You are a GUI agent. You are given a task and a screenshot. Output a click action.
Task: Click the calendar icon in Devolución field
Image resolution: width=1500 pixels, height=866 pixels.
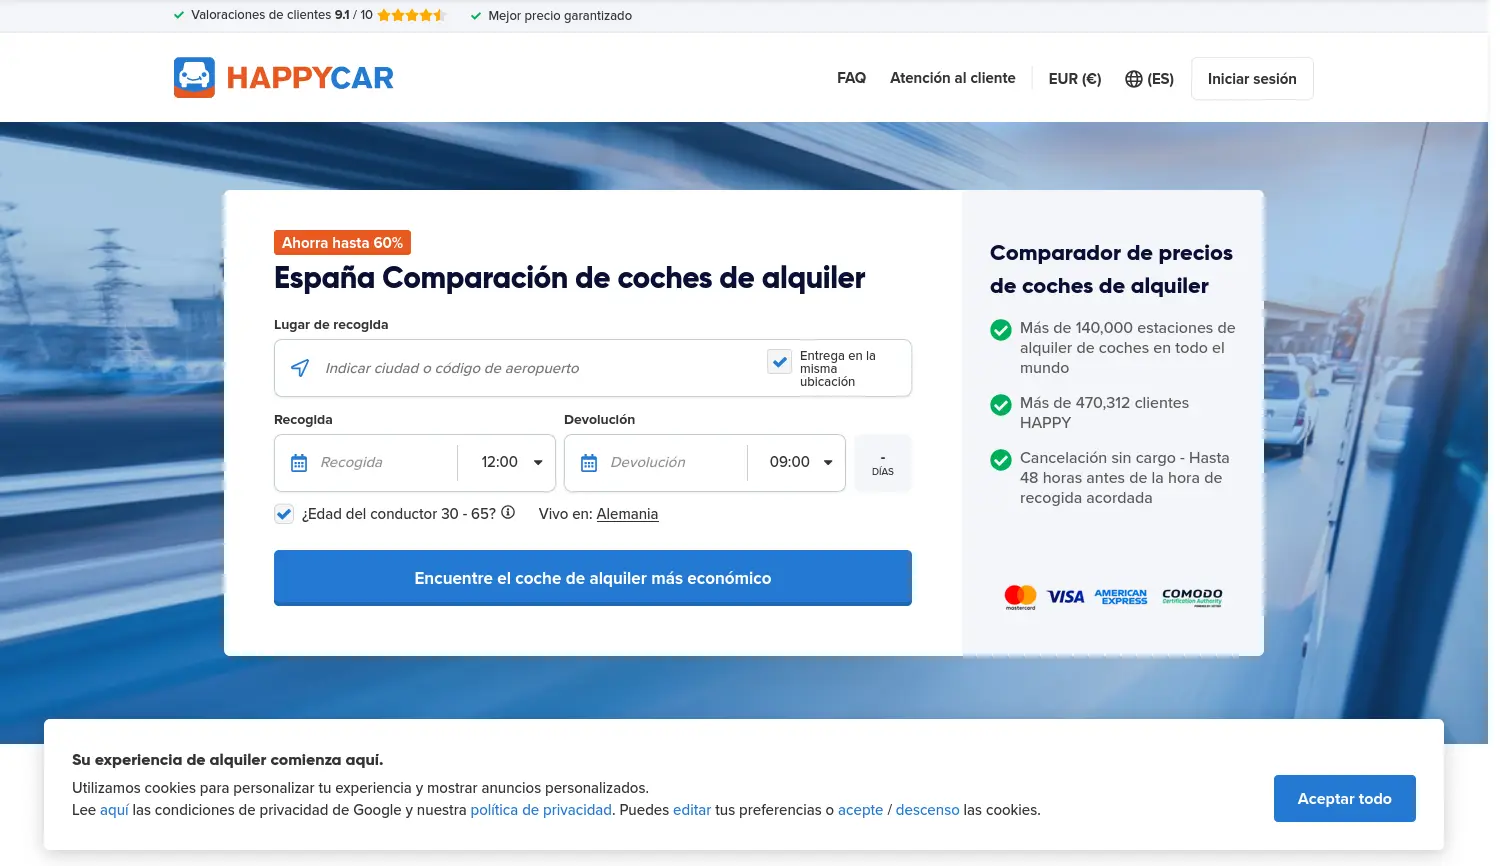click(588, 462)
